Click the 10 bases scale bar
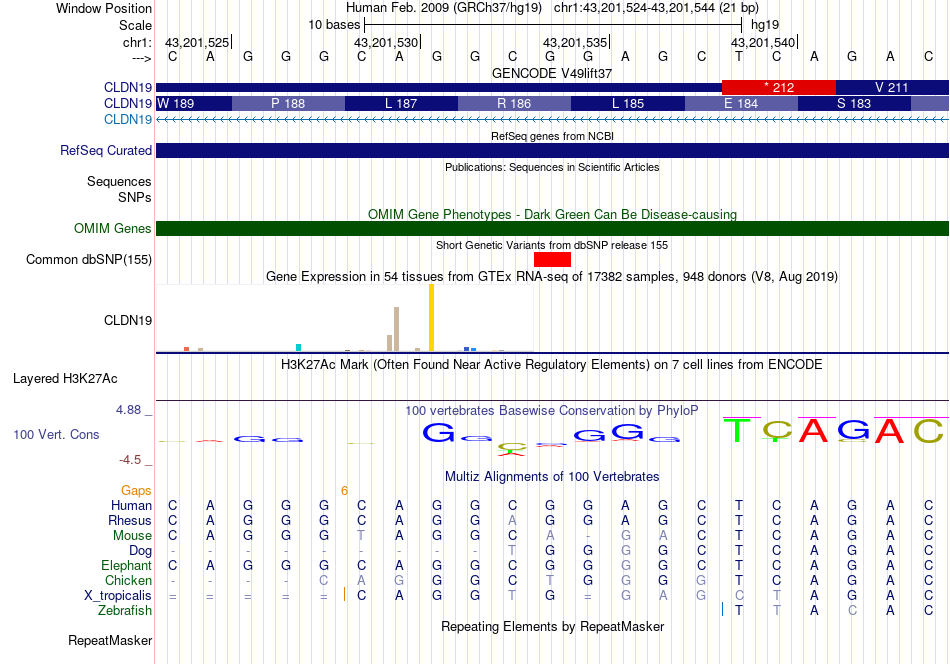Image resolution: width=950 pixels, height=664 pixels. click(553, 25)
